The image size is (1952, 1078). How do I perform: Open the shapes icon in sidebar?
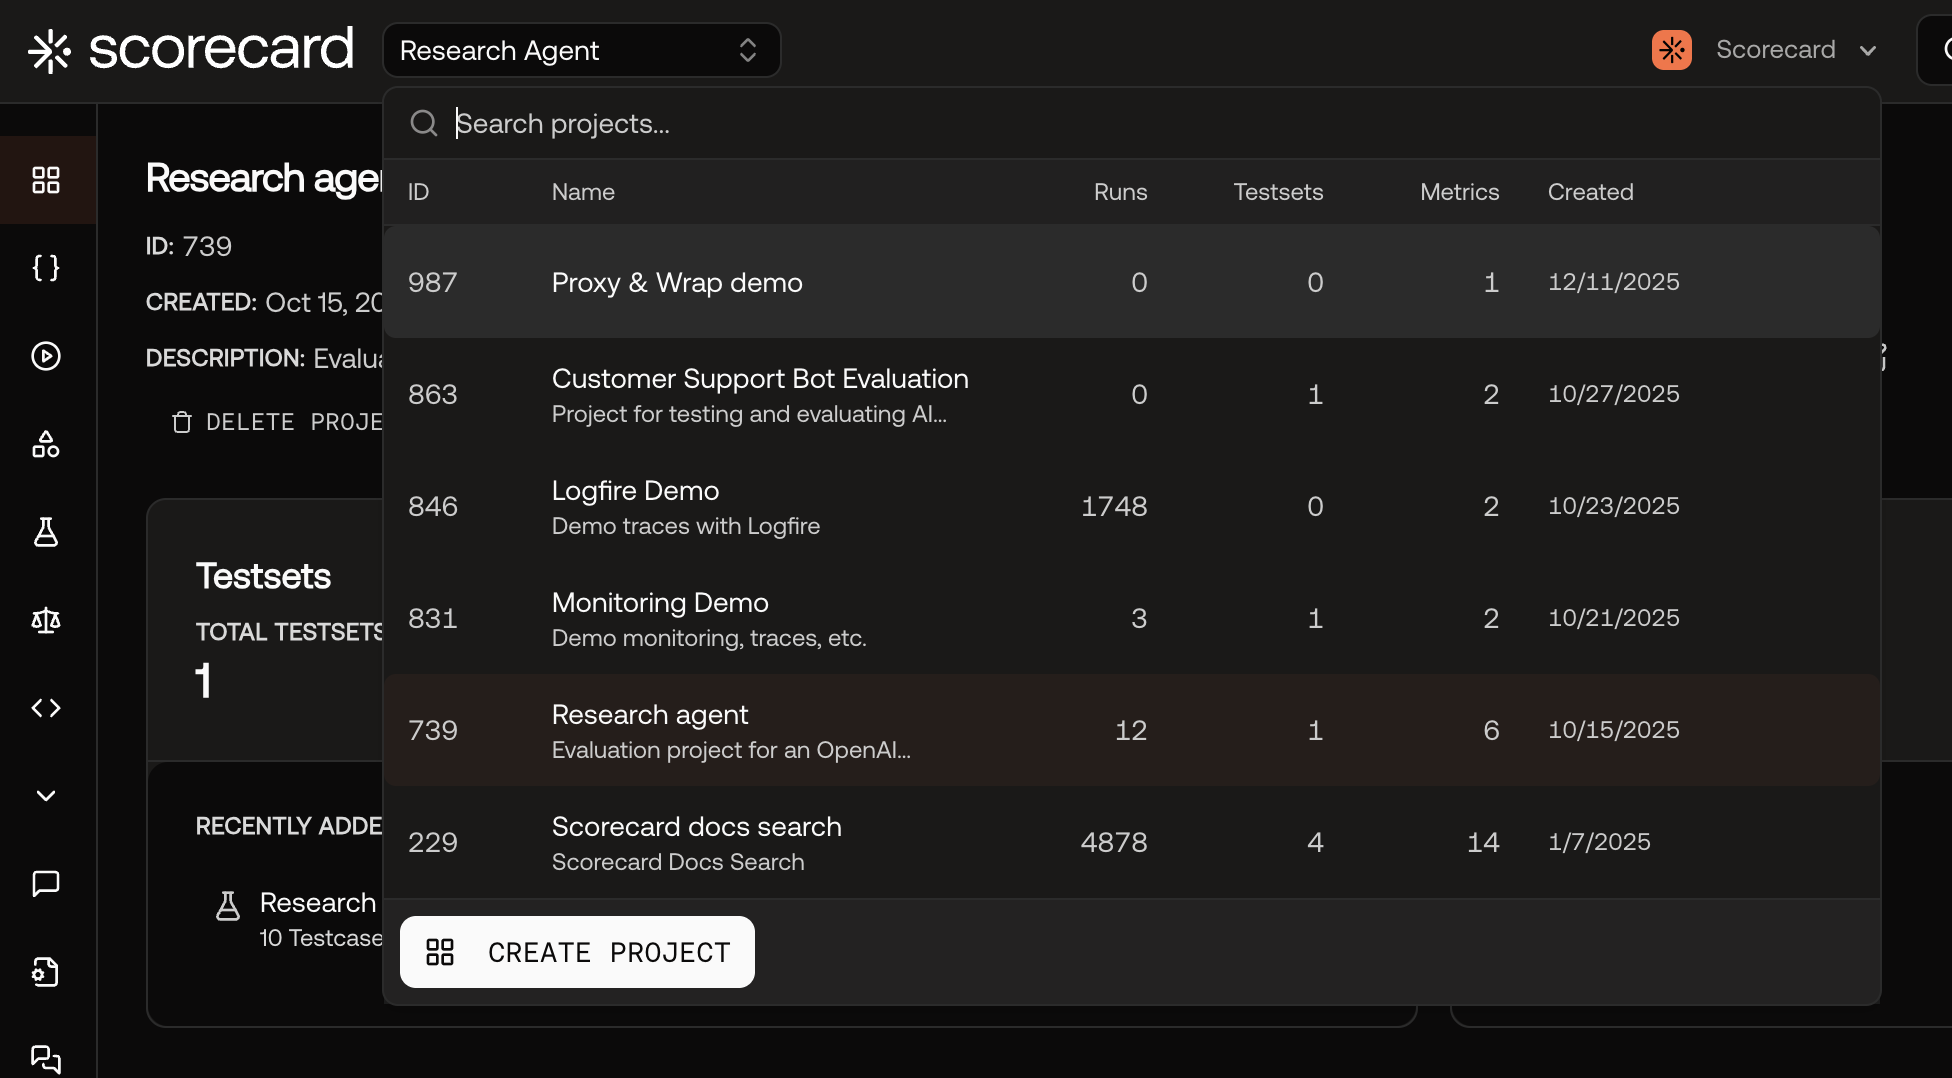pyautogui.click(x=46, y=444)
